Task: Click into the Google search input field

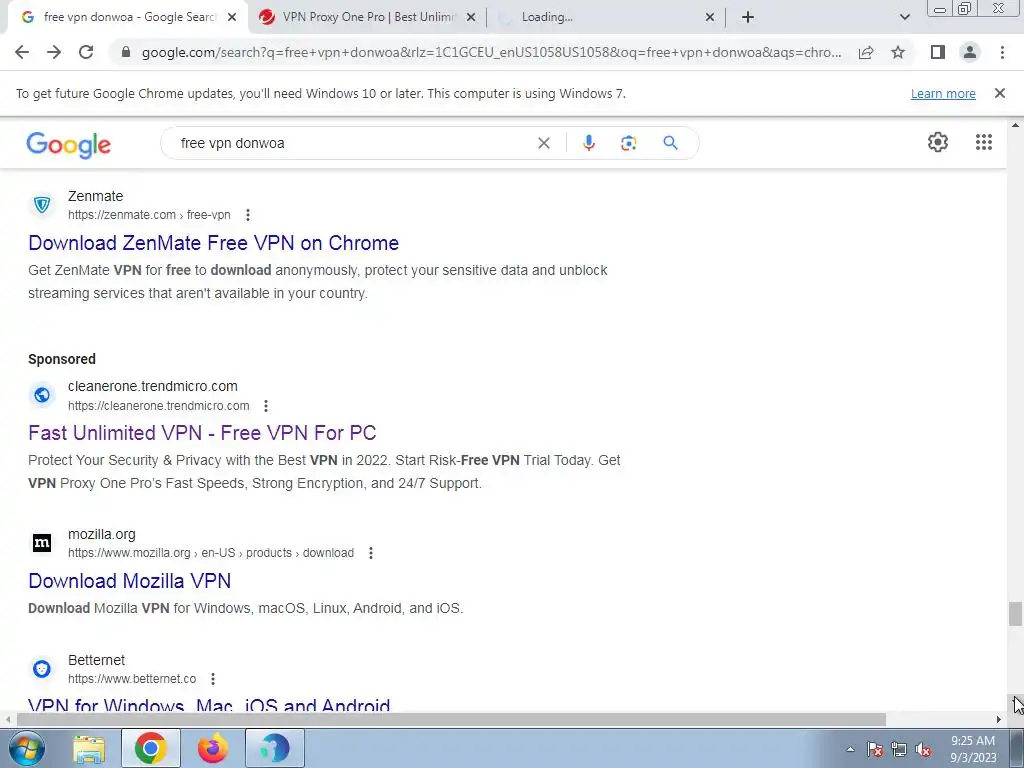Action: click(x=353, y=143)
